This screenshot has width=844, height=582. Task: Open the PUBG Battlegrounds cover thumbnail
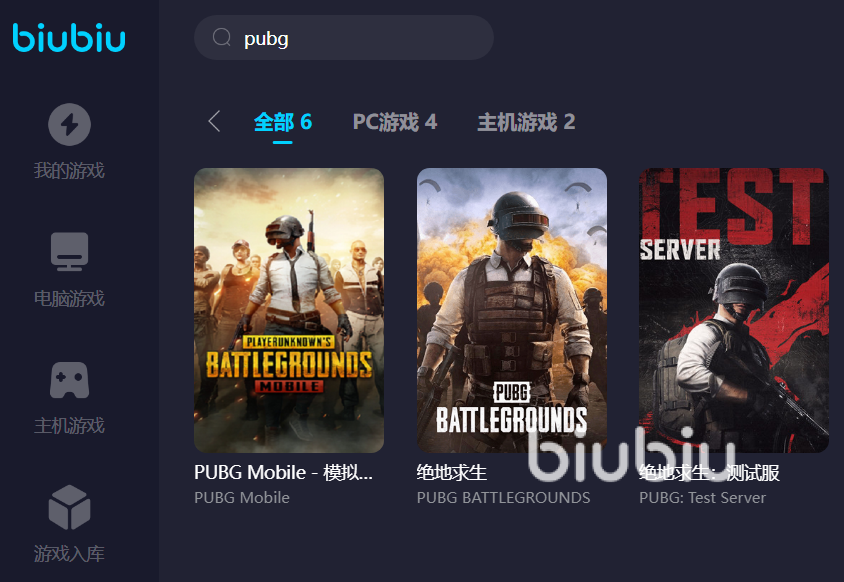[x=512, y=310]
